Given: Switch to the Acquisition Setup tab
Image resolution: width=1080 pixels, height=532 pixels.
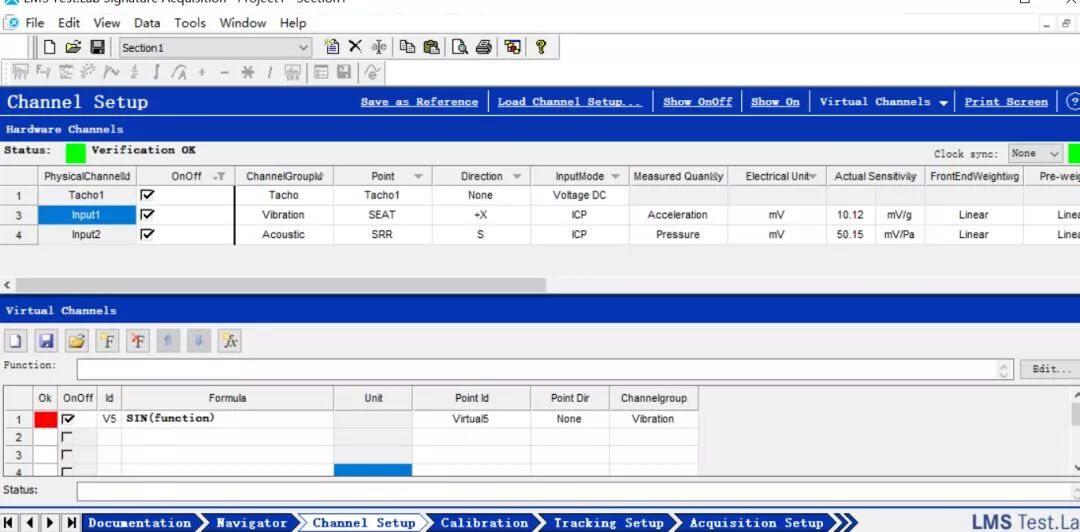Looking at the screenshot, I should [756, 523].
